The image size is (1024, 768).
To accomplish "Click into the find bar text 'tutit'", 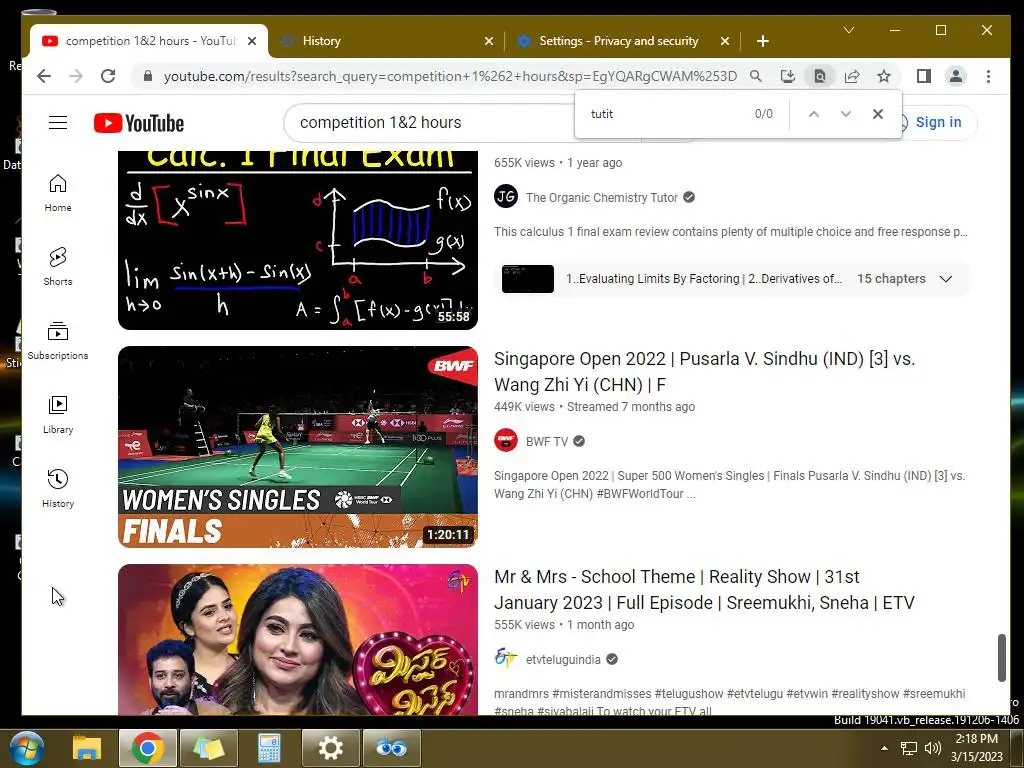I will tap(601, 114).
